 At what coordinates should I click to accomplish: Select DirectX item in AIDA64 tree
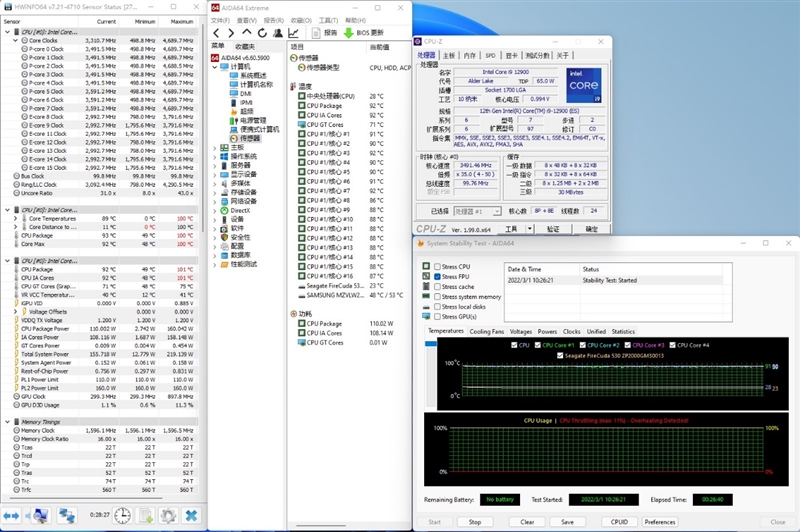(240, 210)
